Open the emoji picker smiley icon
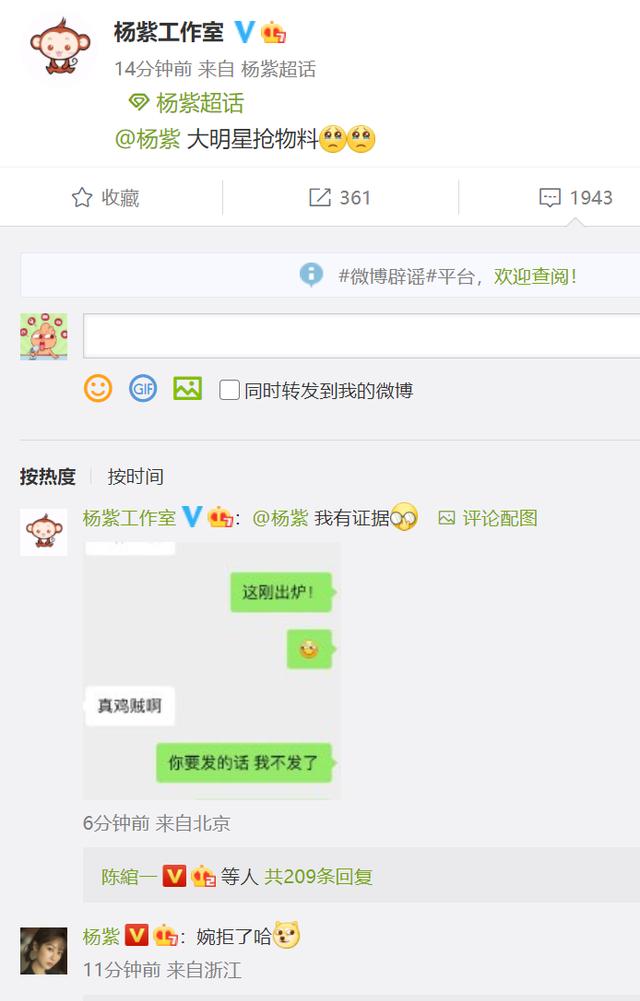Screen dimensions: 640x1001 [x=98, y=388]
